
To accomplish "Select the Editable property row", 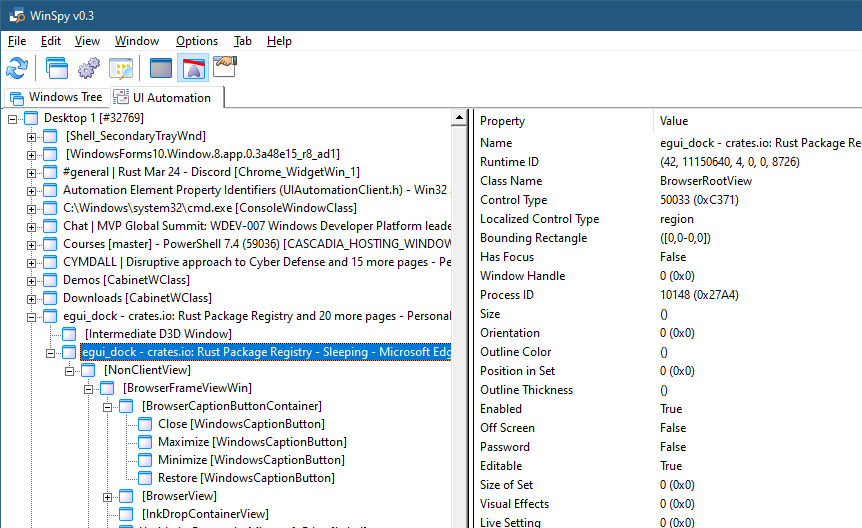I will click(x=668, y=465).
